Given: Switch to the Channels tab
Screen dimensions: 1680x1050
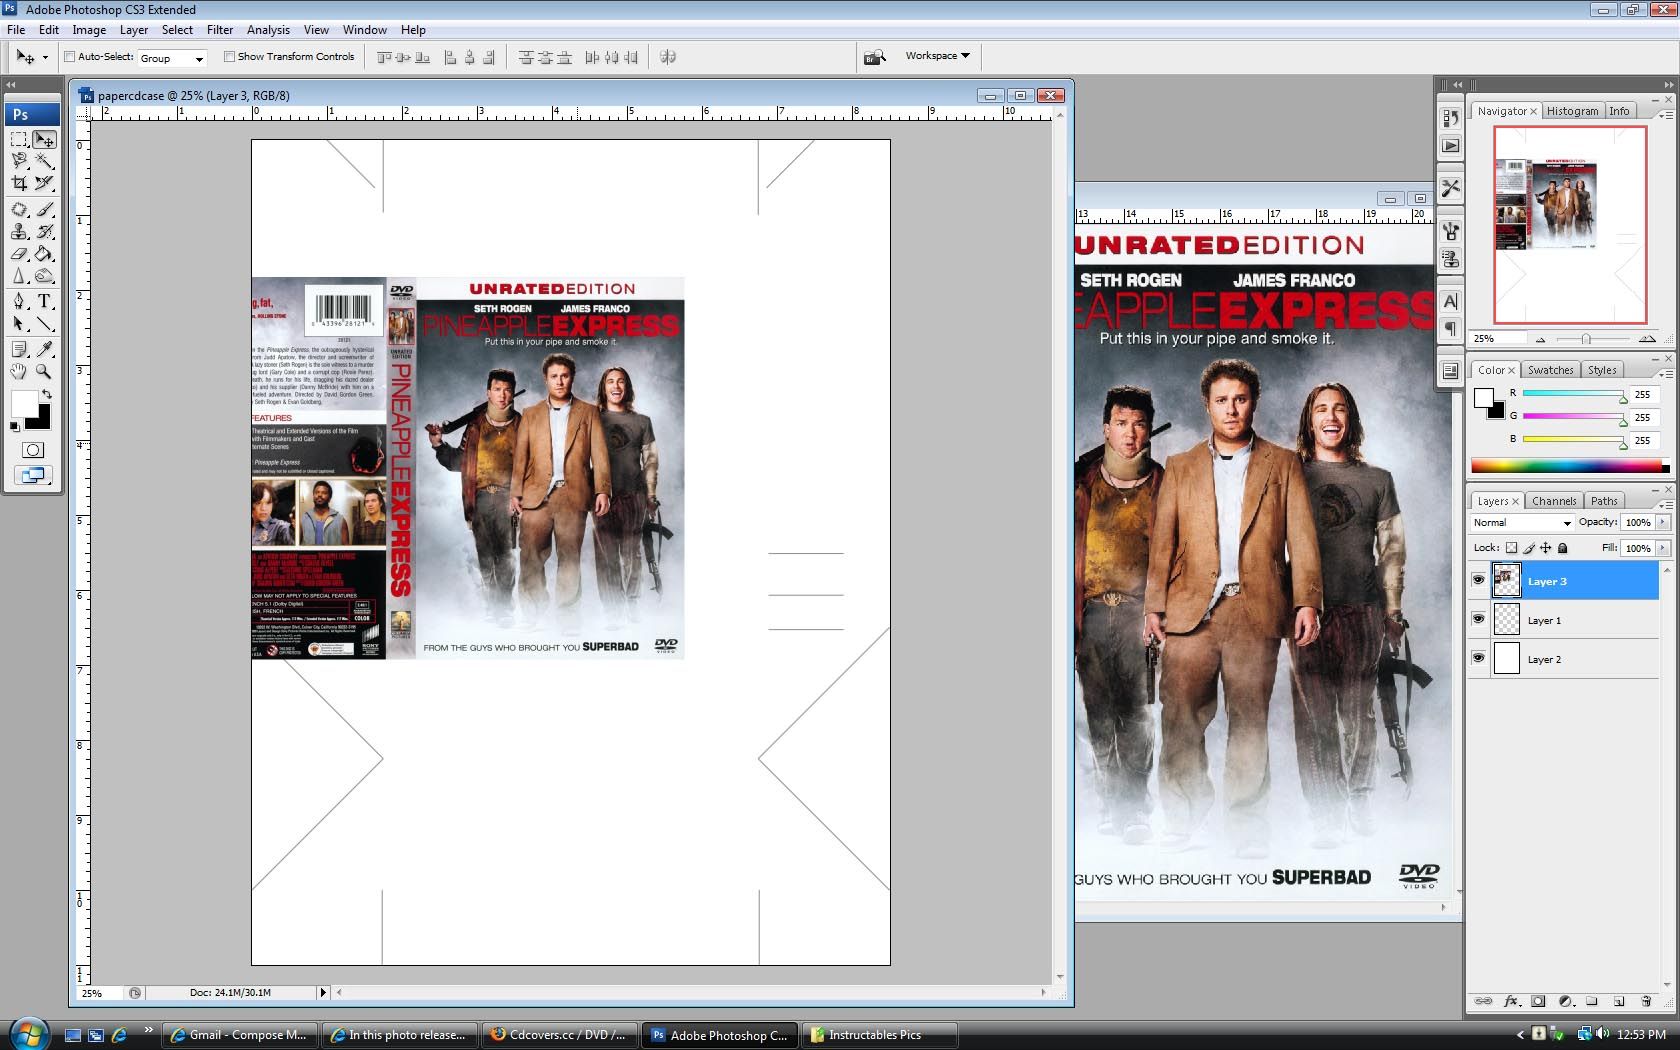Looking at the screenshot, I should point(1553,501).
